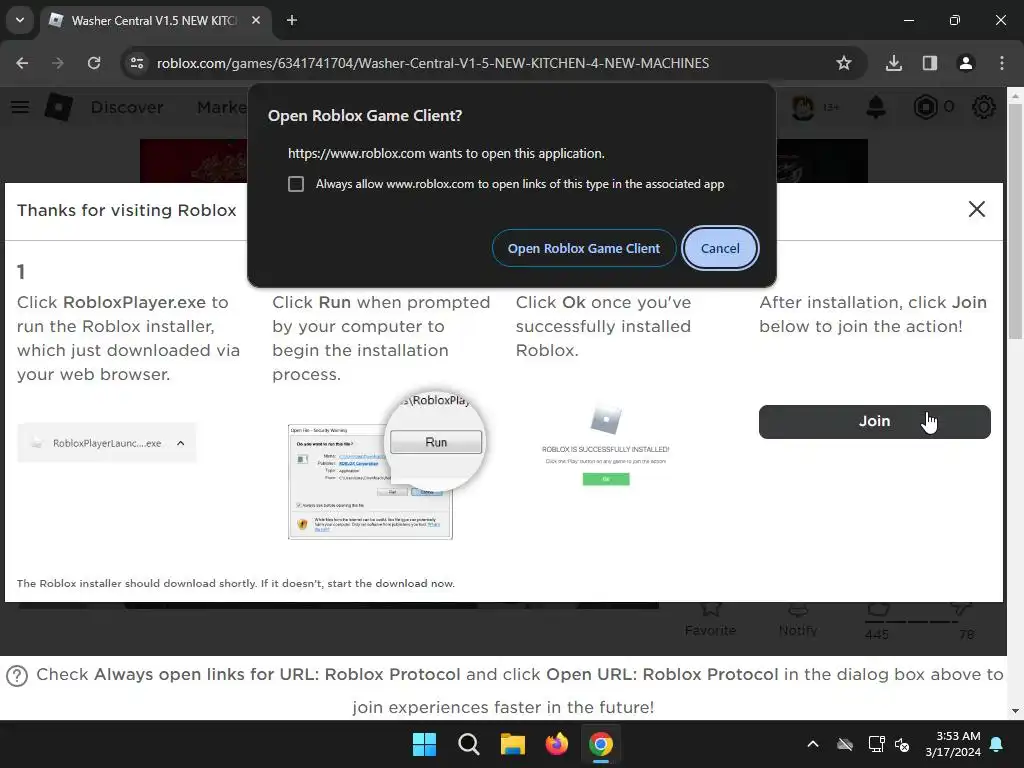Open Windows taskbar search
The image size is (1024, 768).
(468, 744)
